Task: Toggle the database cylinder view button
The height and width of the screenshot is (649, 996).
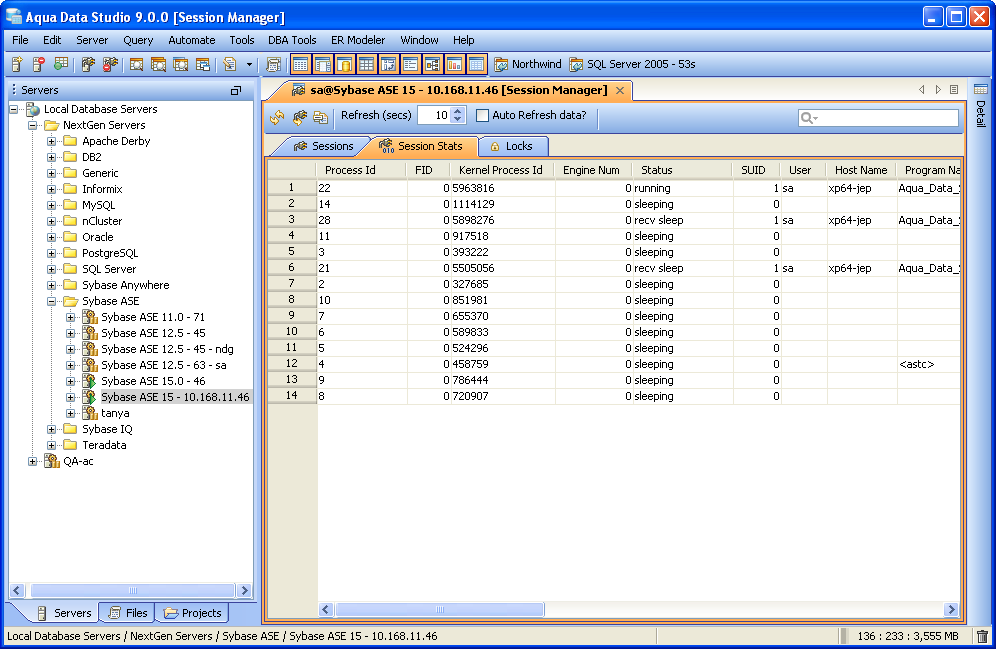Action: pos(344,64)
